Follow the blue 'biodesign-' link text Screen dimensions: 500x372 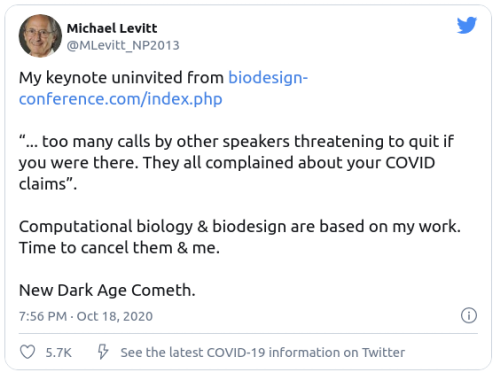(268, 78)
